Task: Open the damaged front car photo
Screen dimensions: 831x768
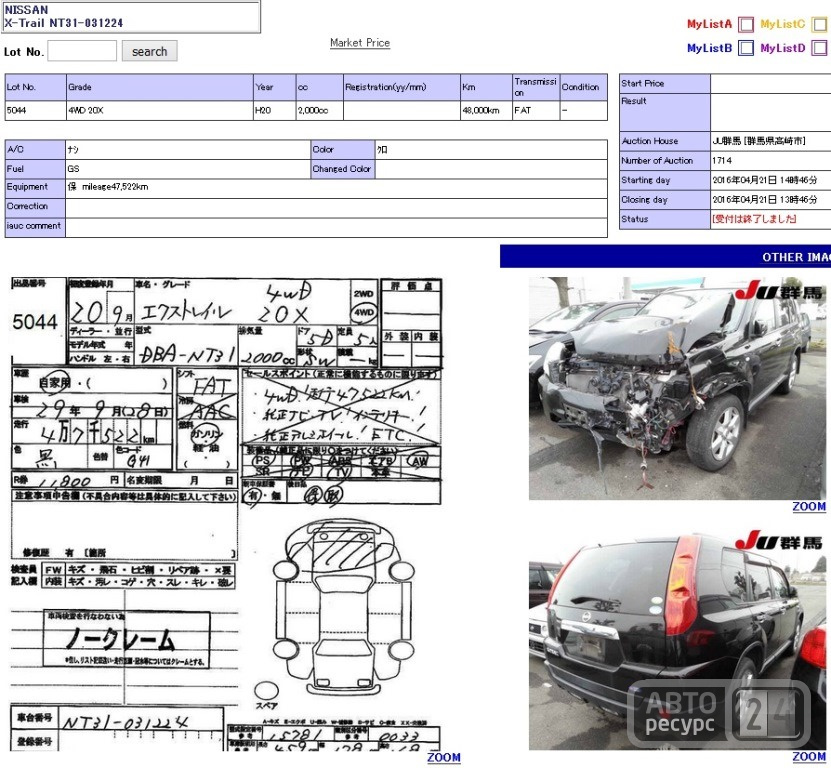Action: click(677, 389)
